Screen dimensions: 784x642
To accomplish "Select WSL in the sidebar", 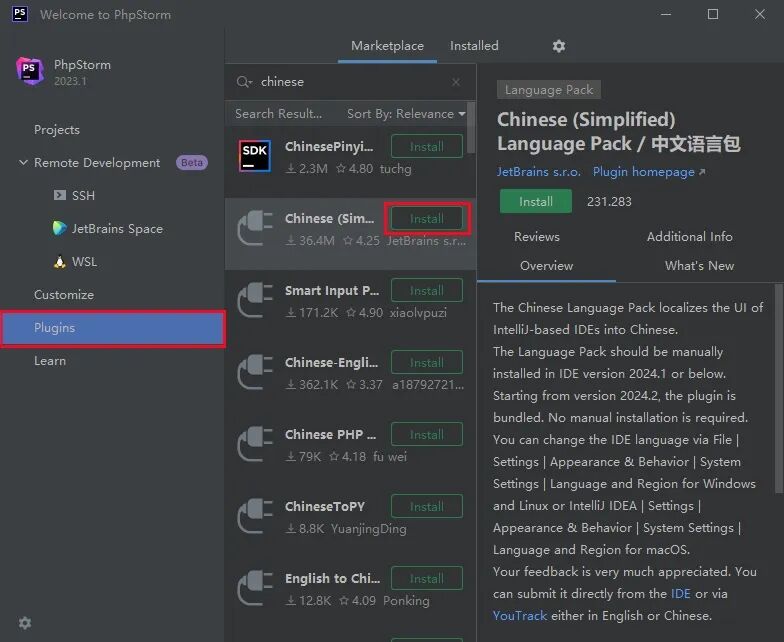I will point(84,262).
